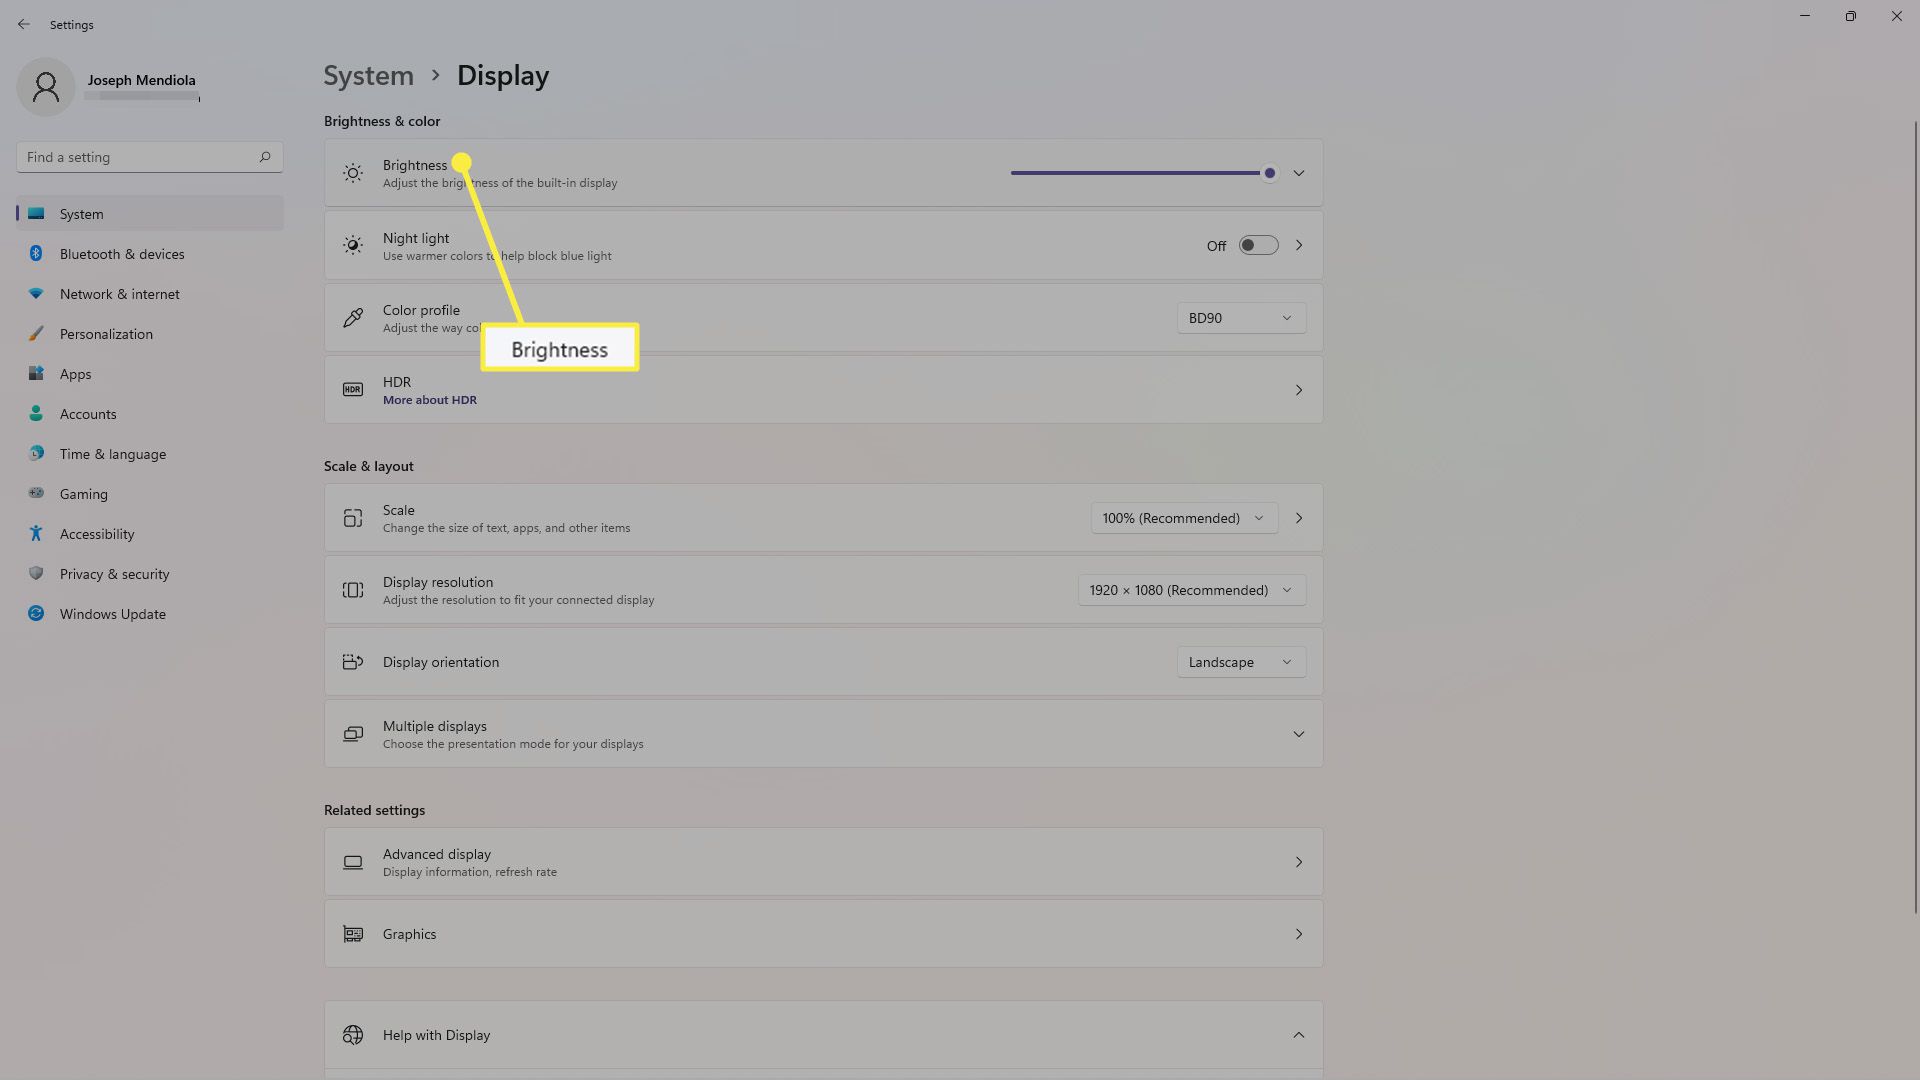Click the back arrow in Settings title bar

(x=24, y=24)
